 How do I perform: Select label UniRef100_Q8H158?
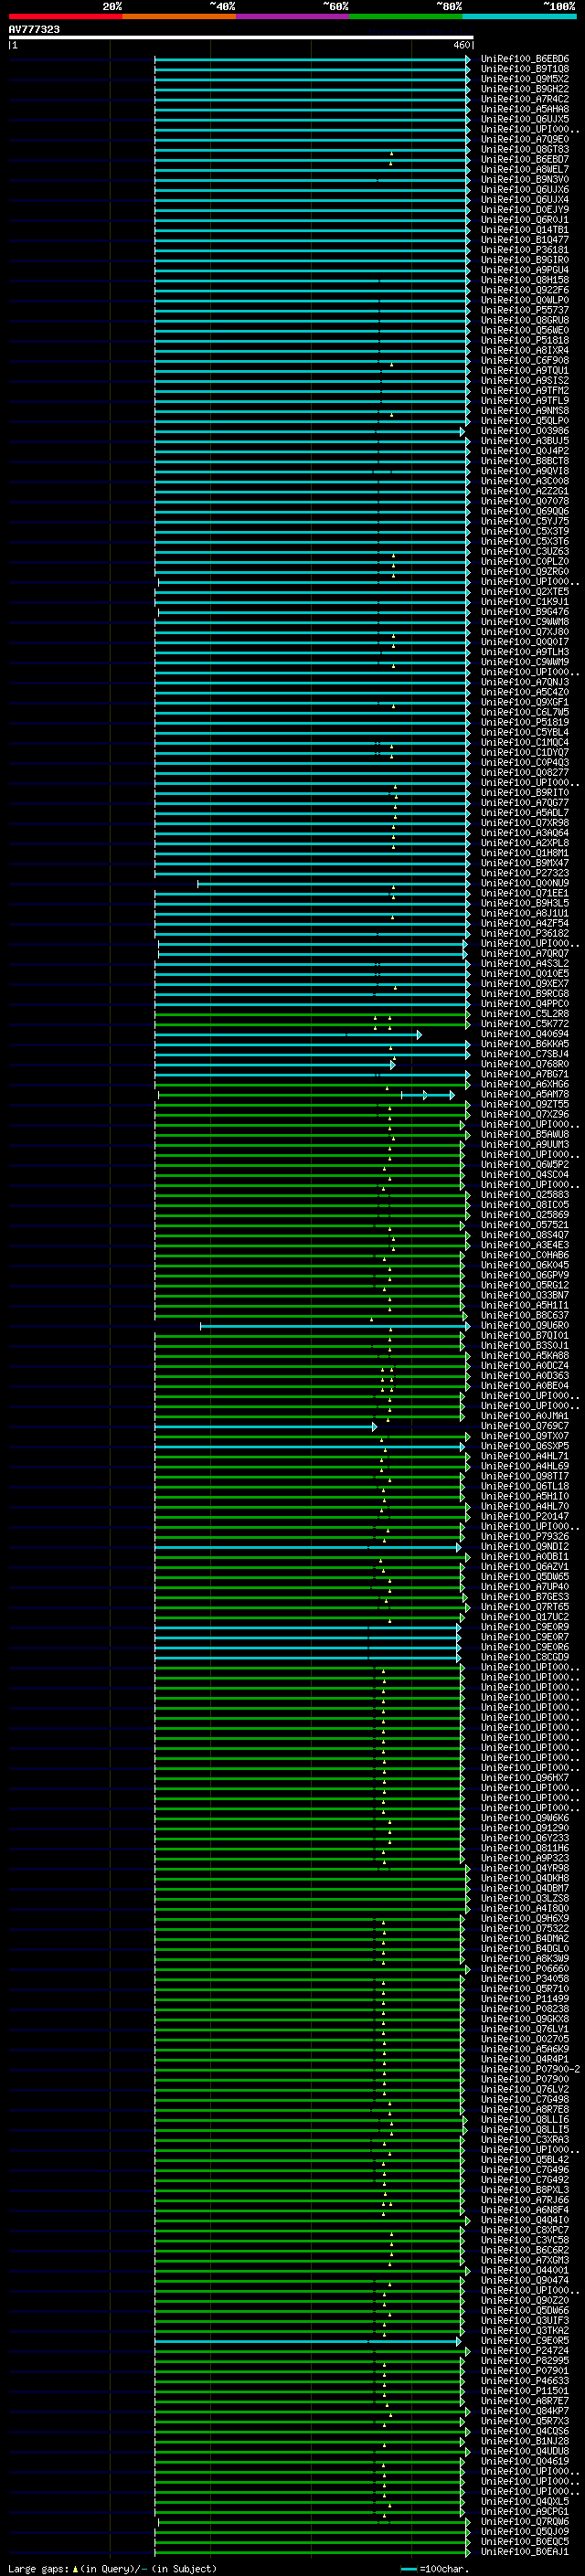click(525, 280)
